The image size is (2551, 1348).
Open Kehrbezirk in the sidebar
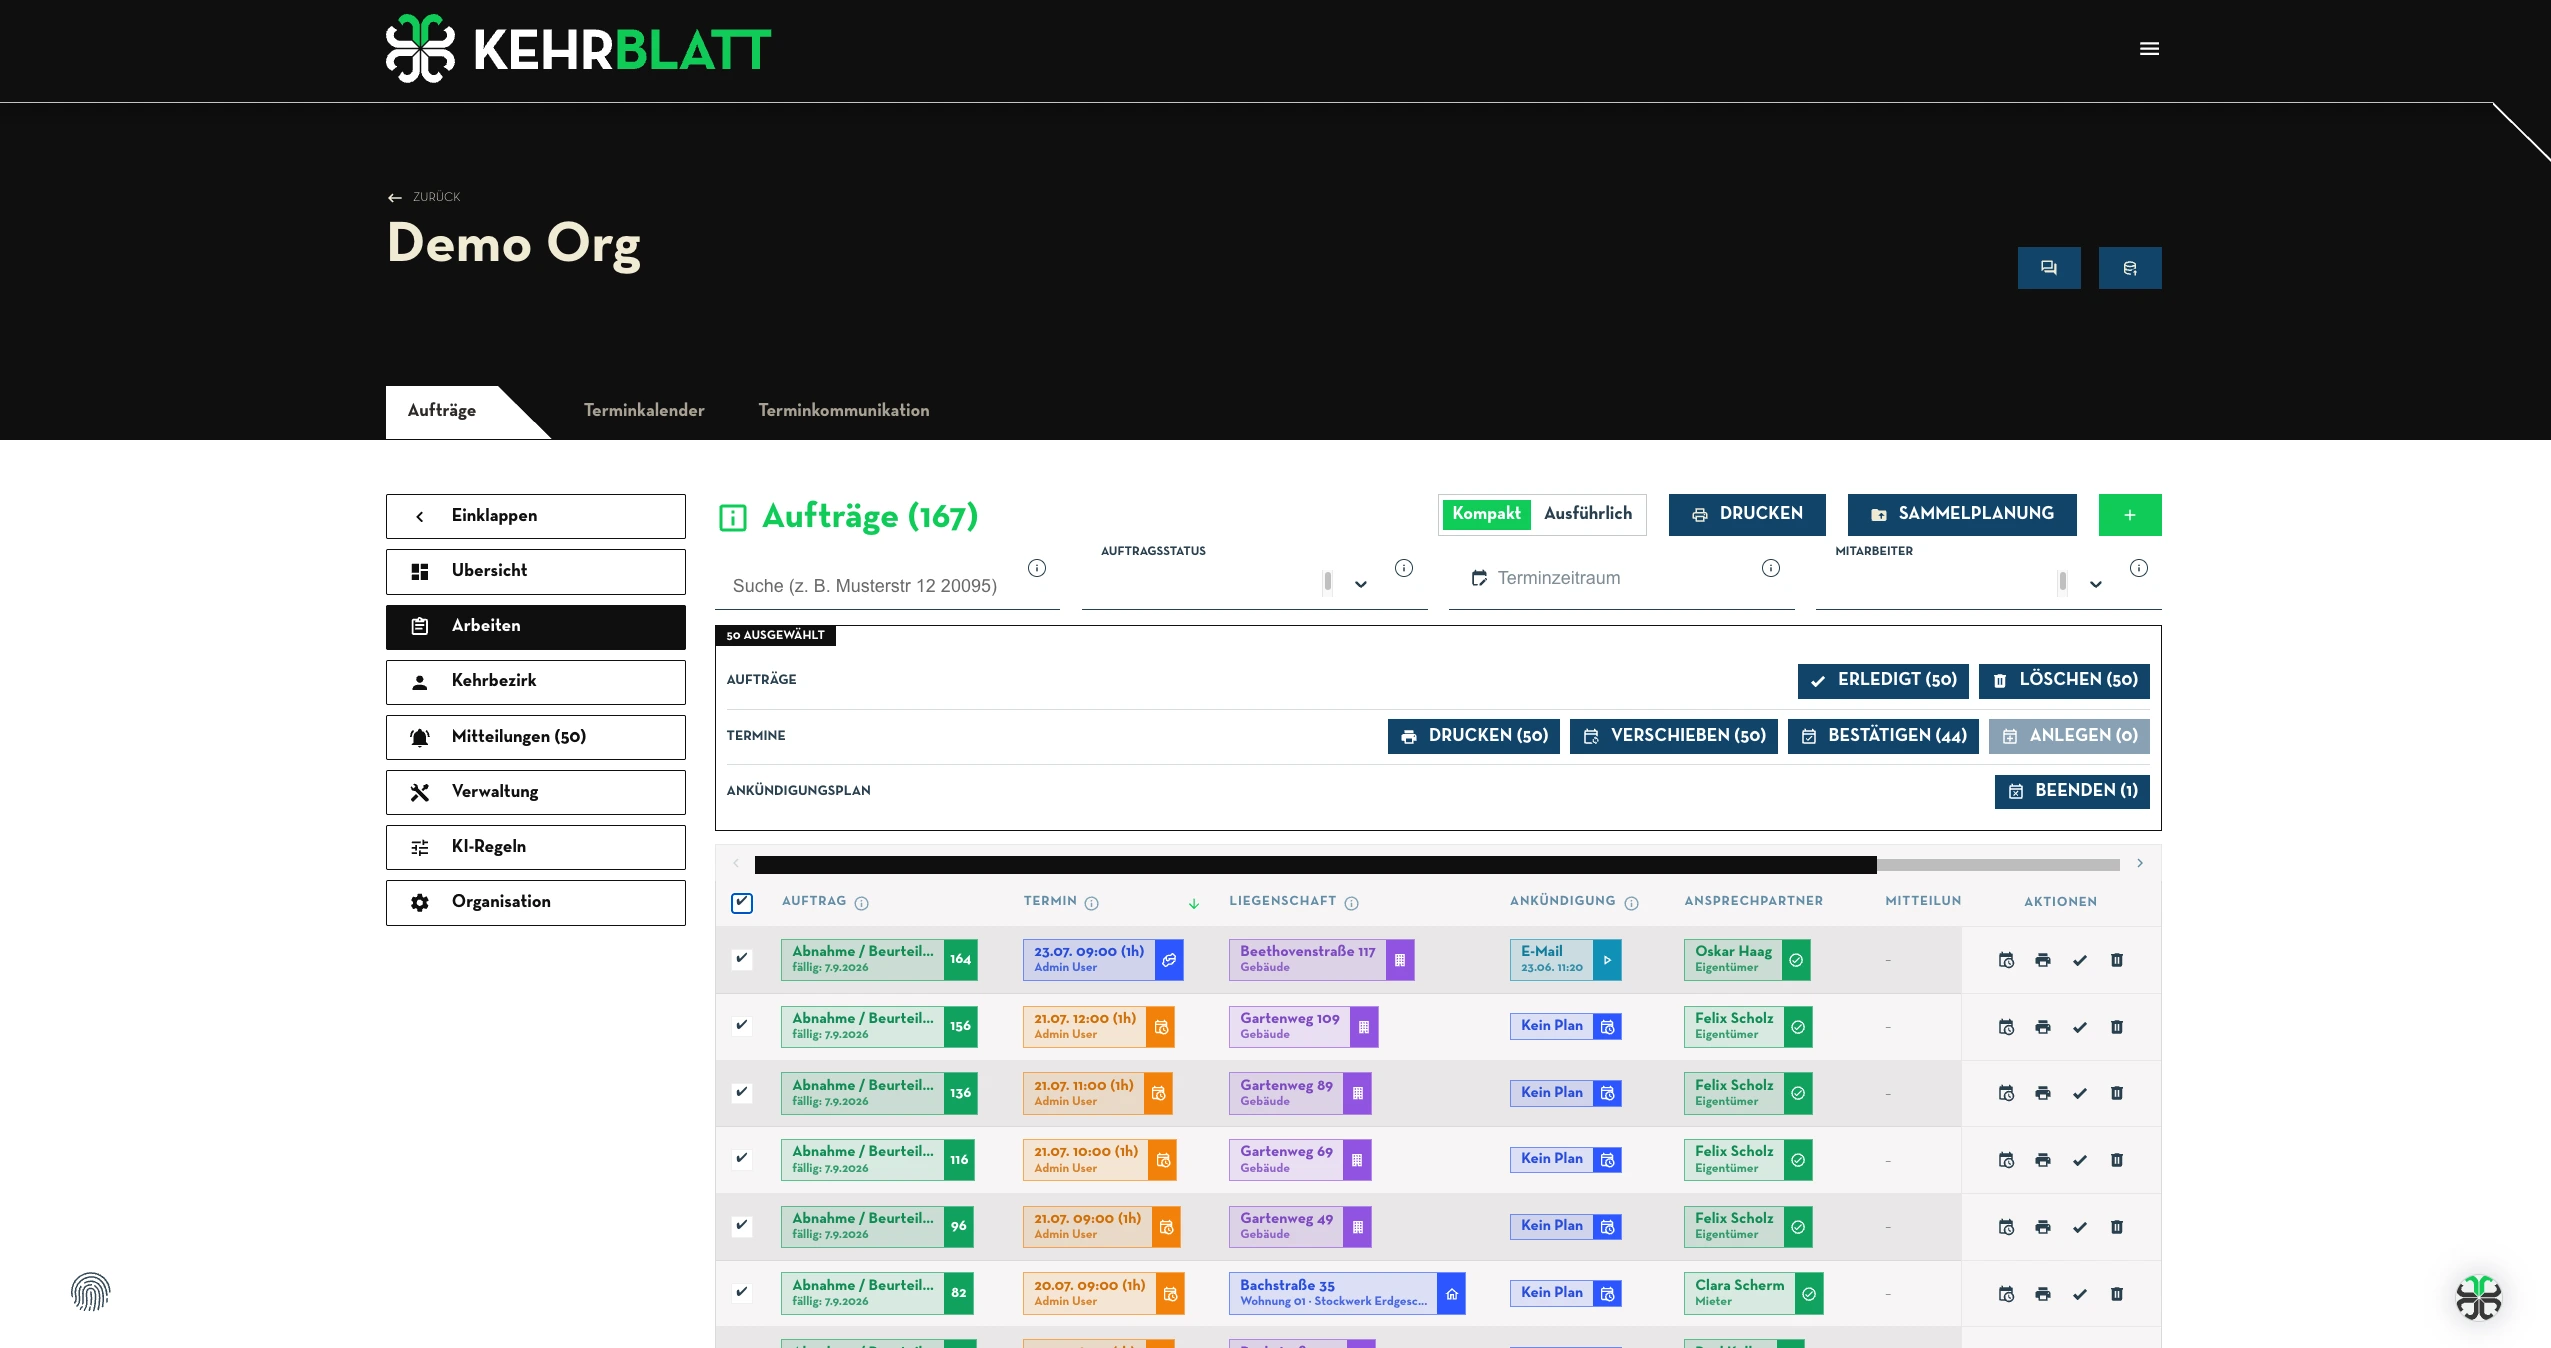click(536, 682)
